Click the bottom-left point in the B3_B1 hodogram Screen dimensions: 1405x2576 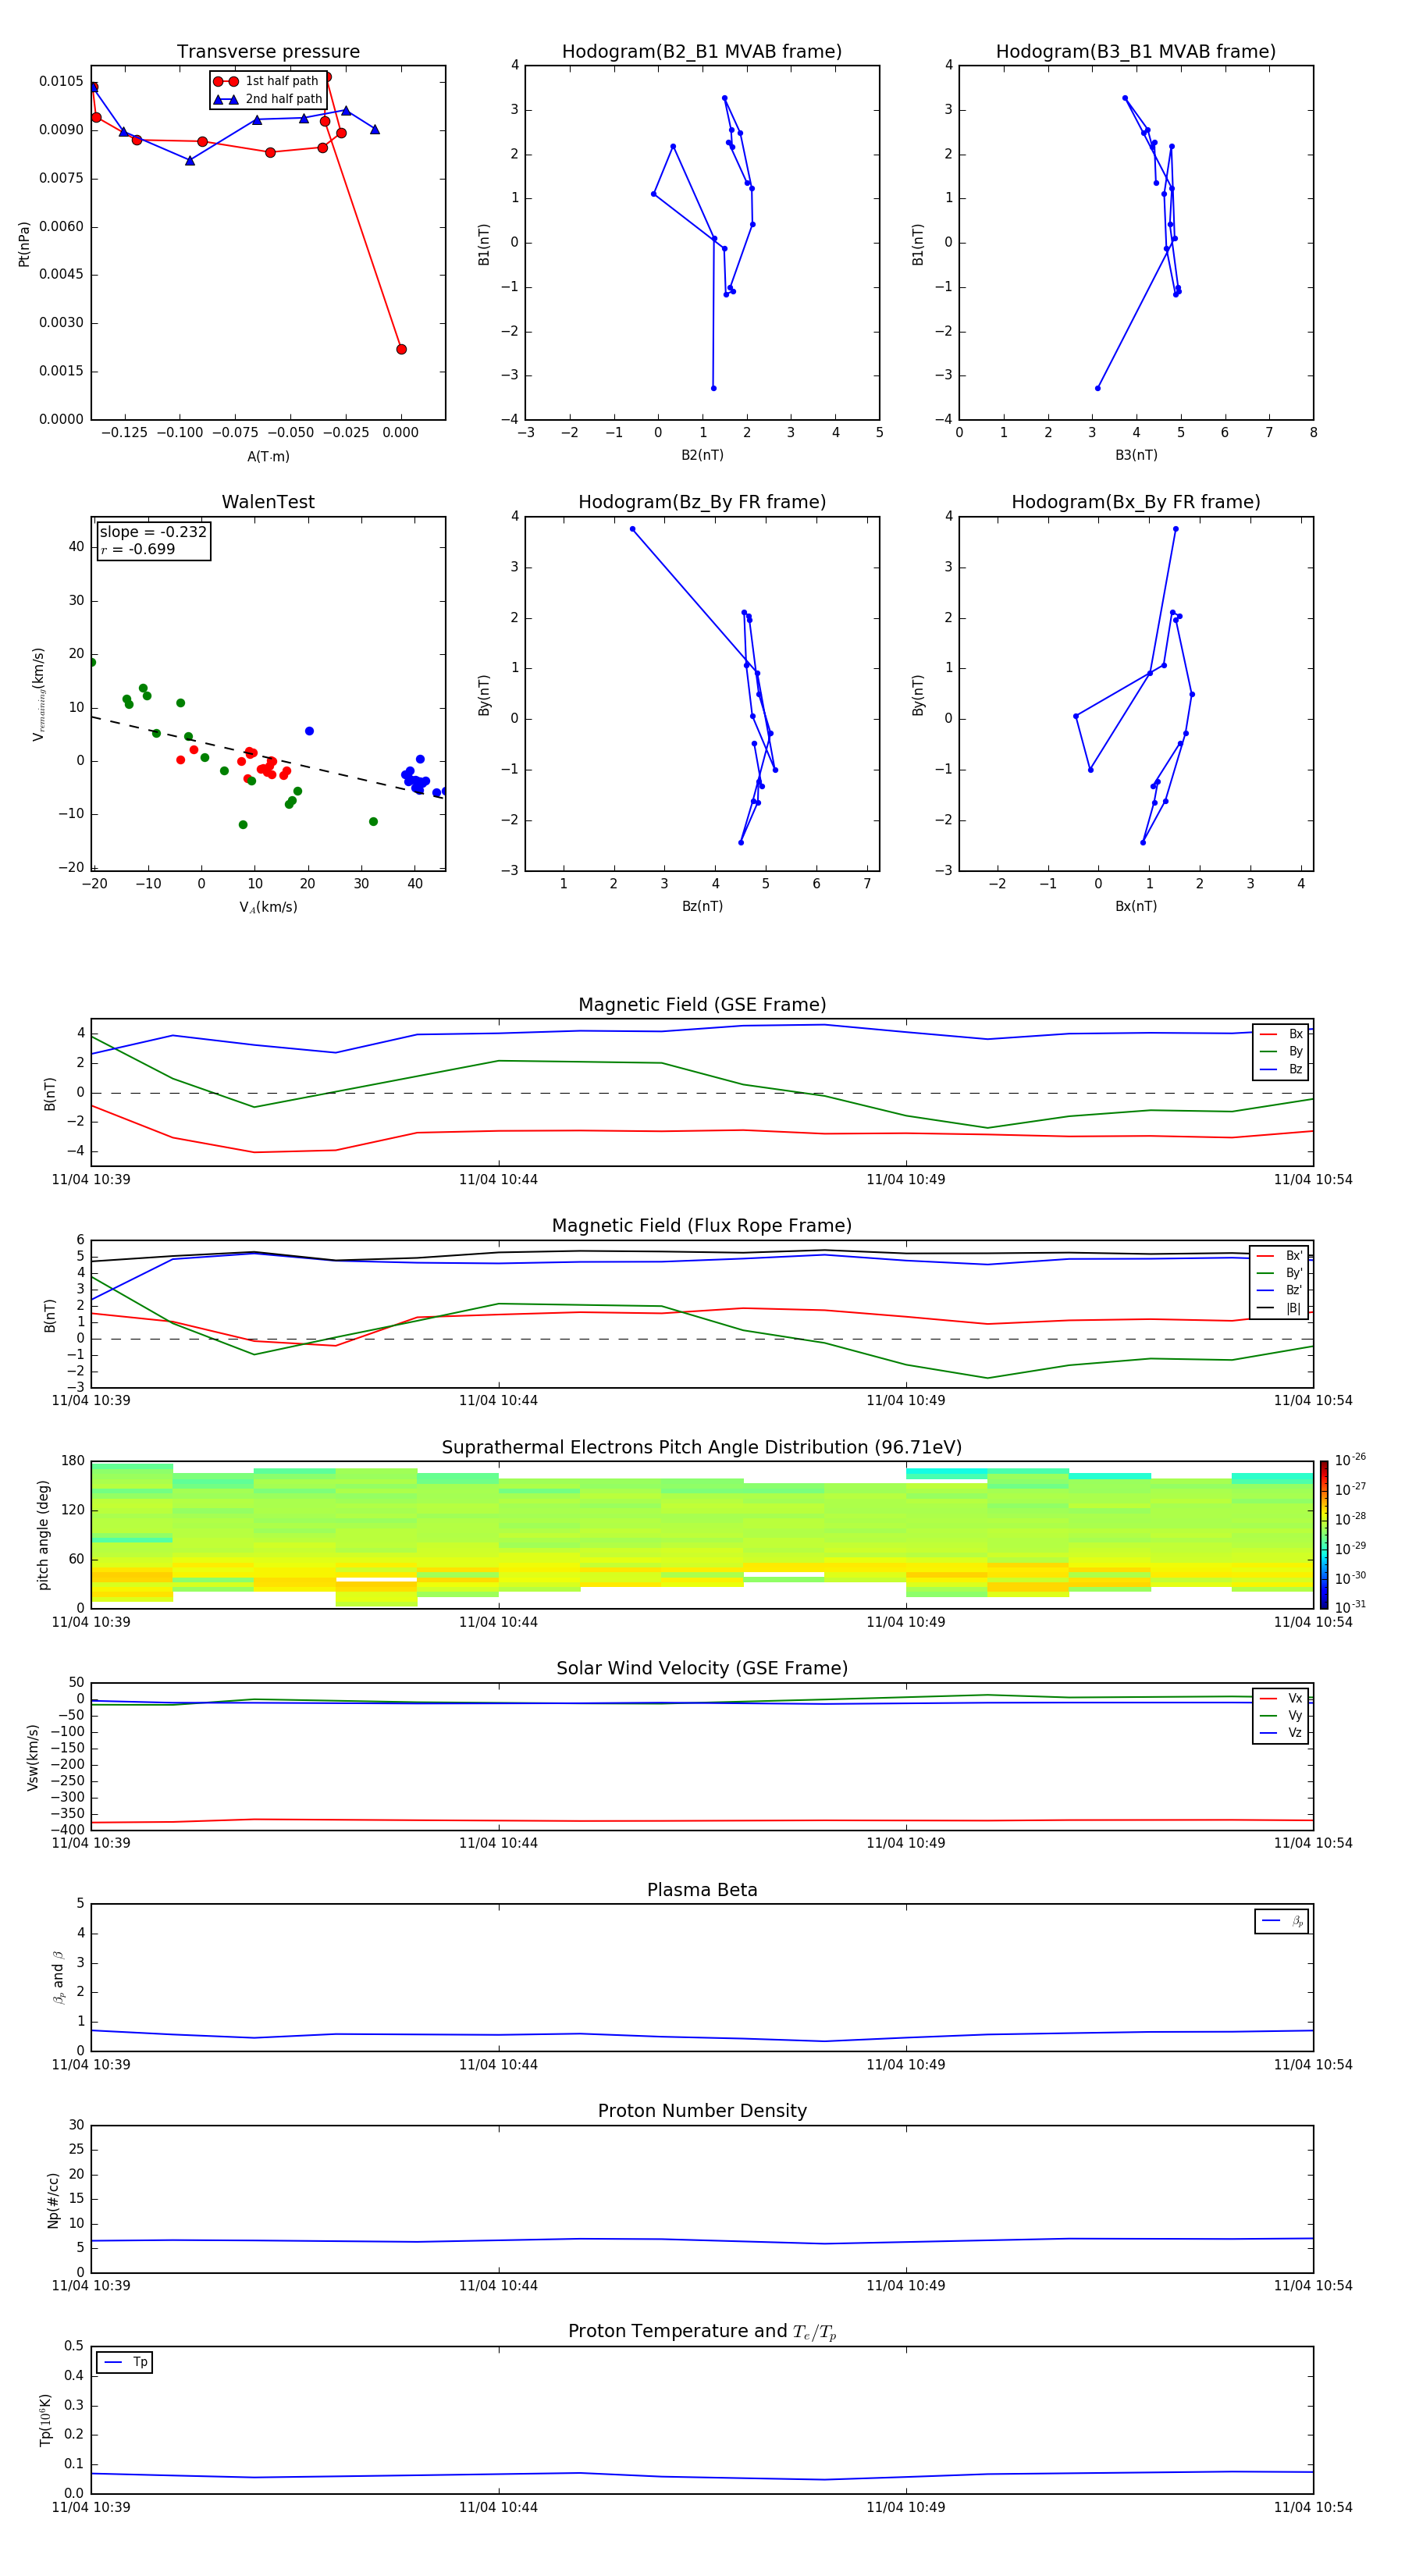pyautogui.click(x=1098, y=388)
